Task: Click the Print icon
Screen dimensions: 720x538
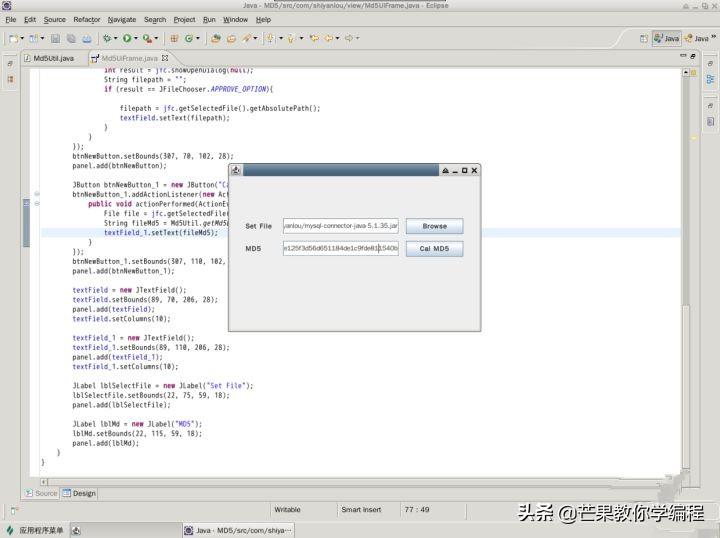Action: (x=87, y=39)
